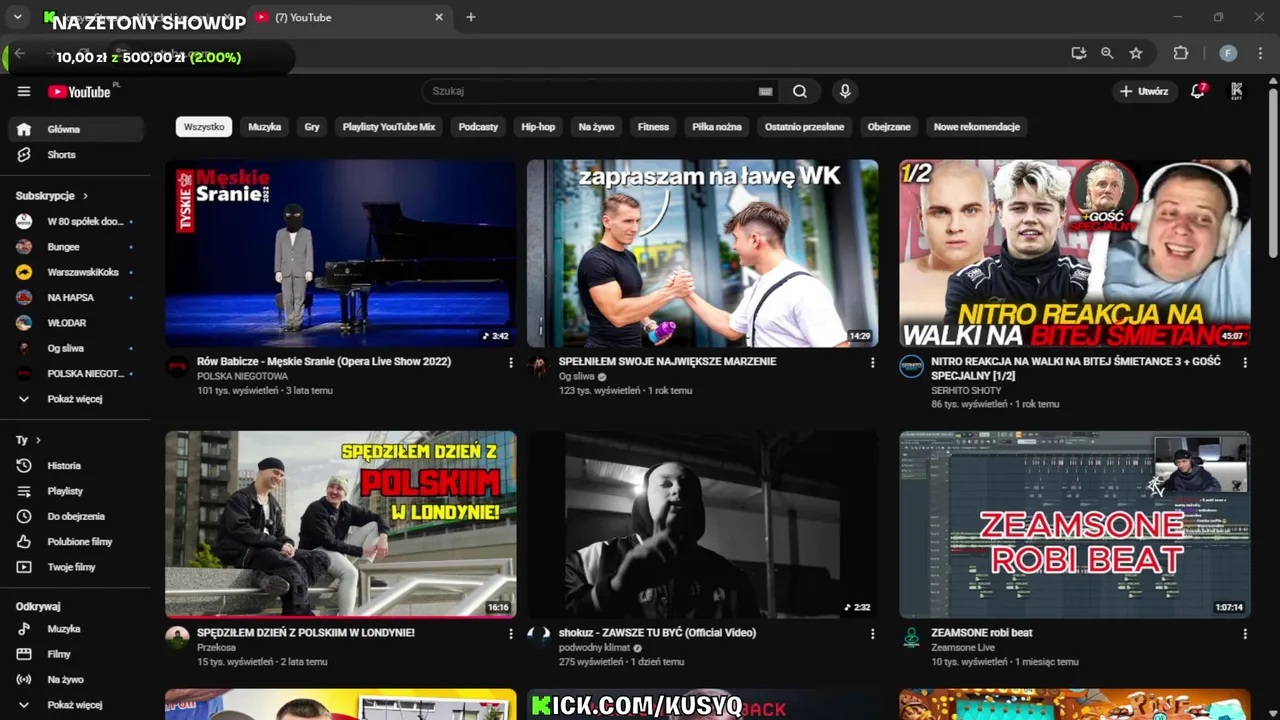Open the Og sliwa sidebar subscription

[x=78, y=348]
